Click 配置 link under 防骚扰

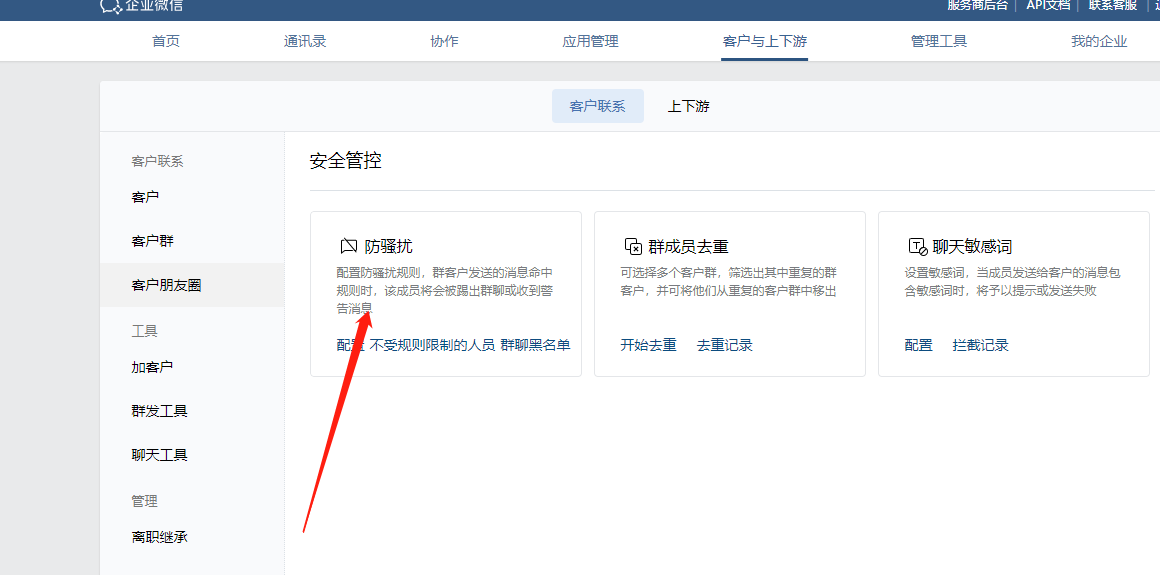(x=350, y=345)
